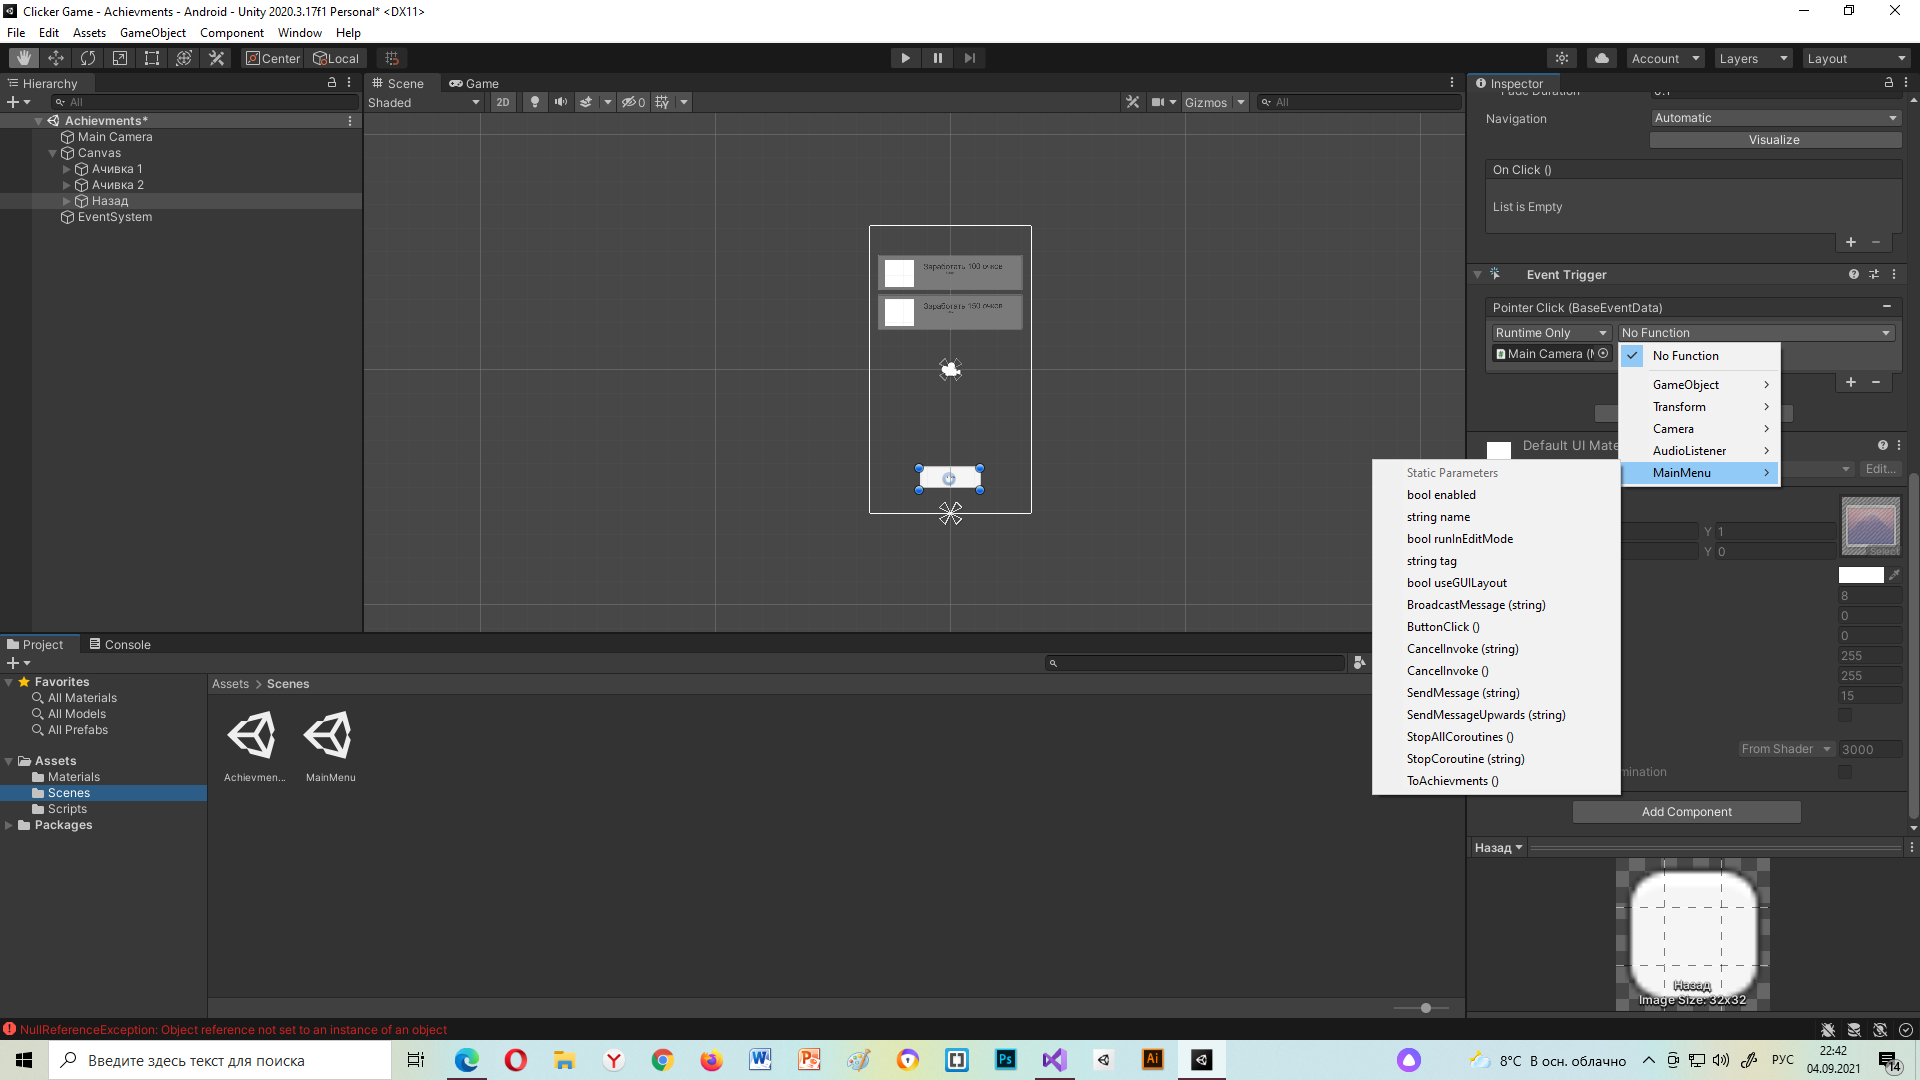Open Account dropdown
The height and width of the screenshot is (1080, 1920).
pos(1665,58)
